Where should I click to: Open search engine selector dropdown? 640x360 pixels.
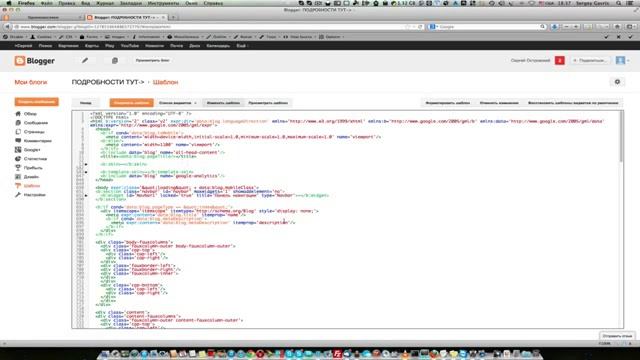click(x=433, y=27)
